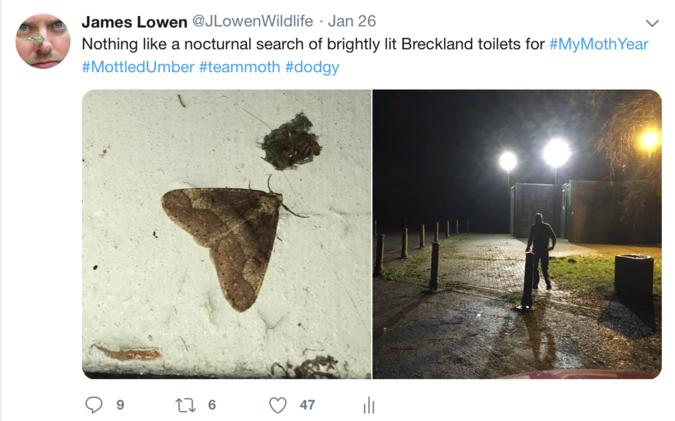
Task: Visit the @JLowenWildlife handle link
Action: tap(253, 21)
